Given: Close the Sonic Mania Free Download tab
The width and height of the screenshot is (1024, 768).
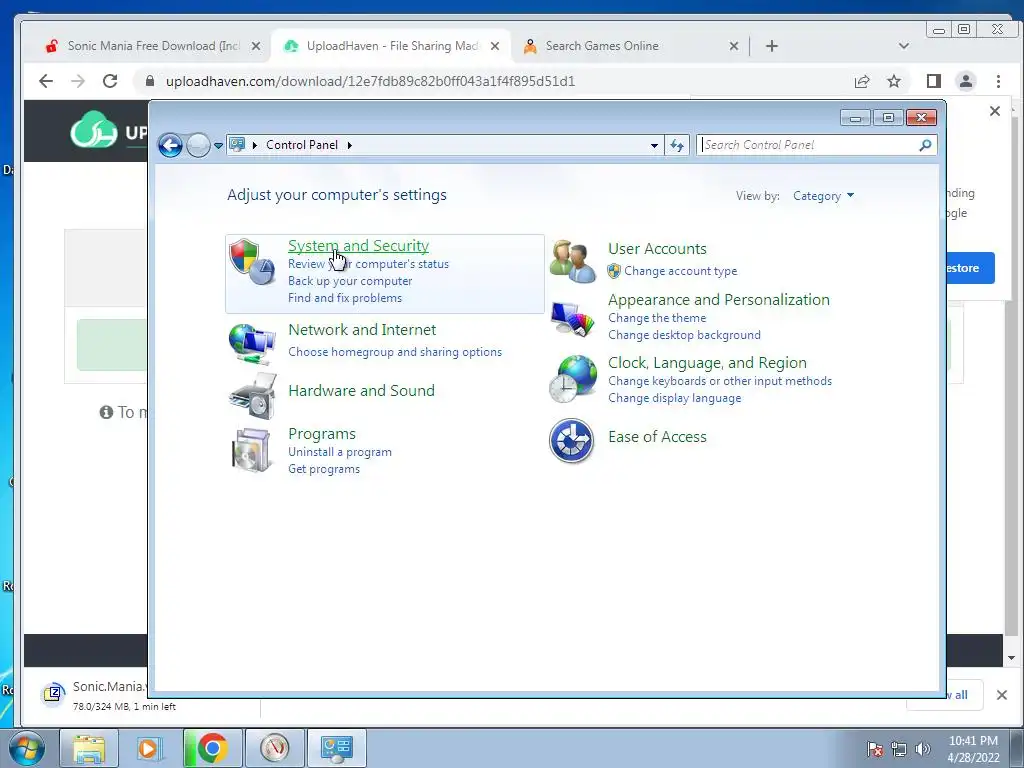Looking at the screenshot, I should 256,46.
